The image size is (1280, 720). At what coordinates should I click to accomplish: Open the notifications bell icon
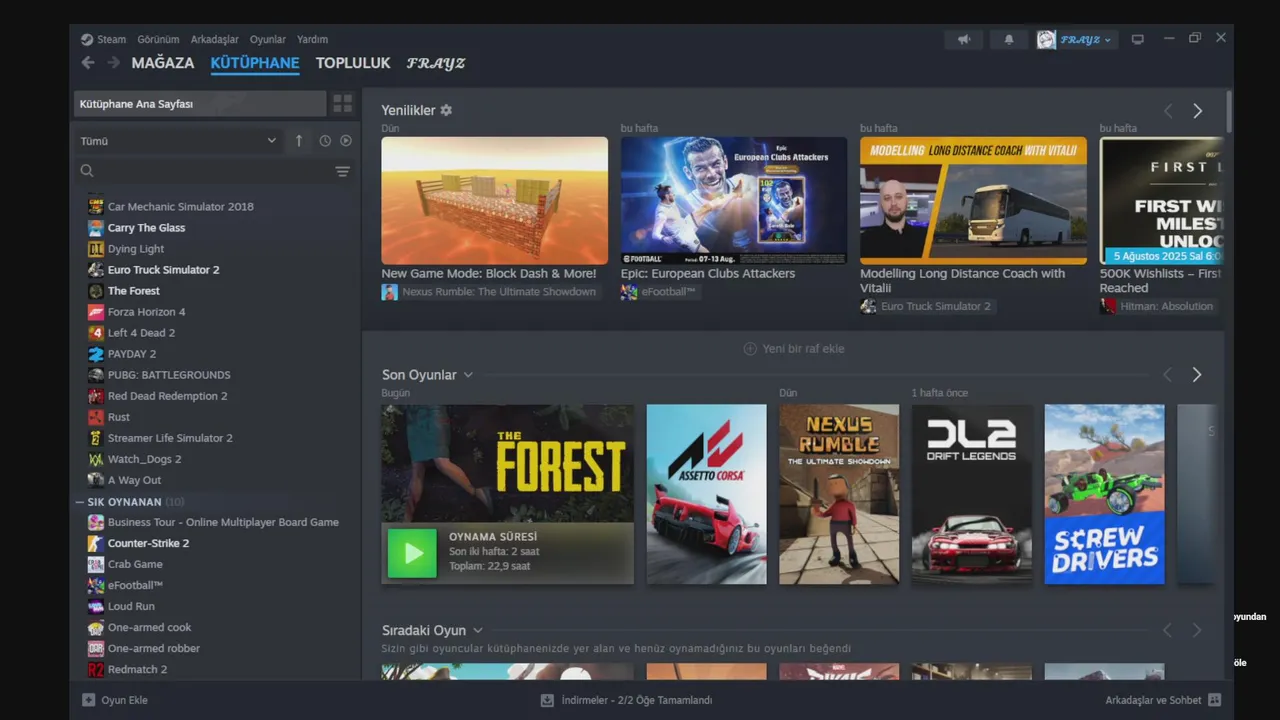[x=1009, y=39]
